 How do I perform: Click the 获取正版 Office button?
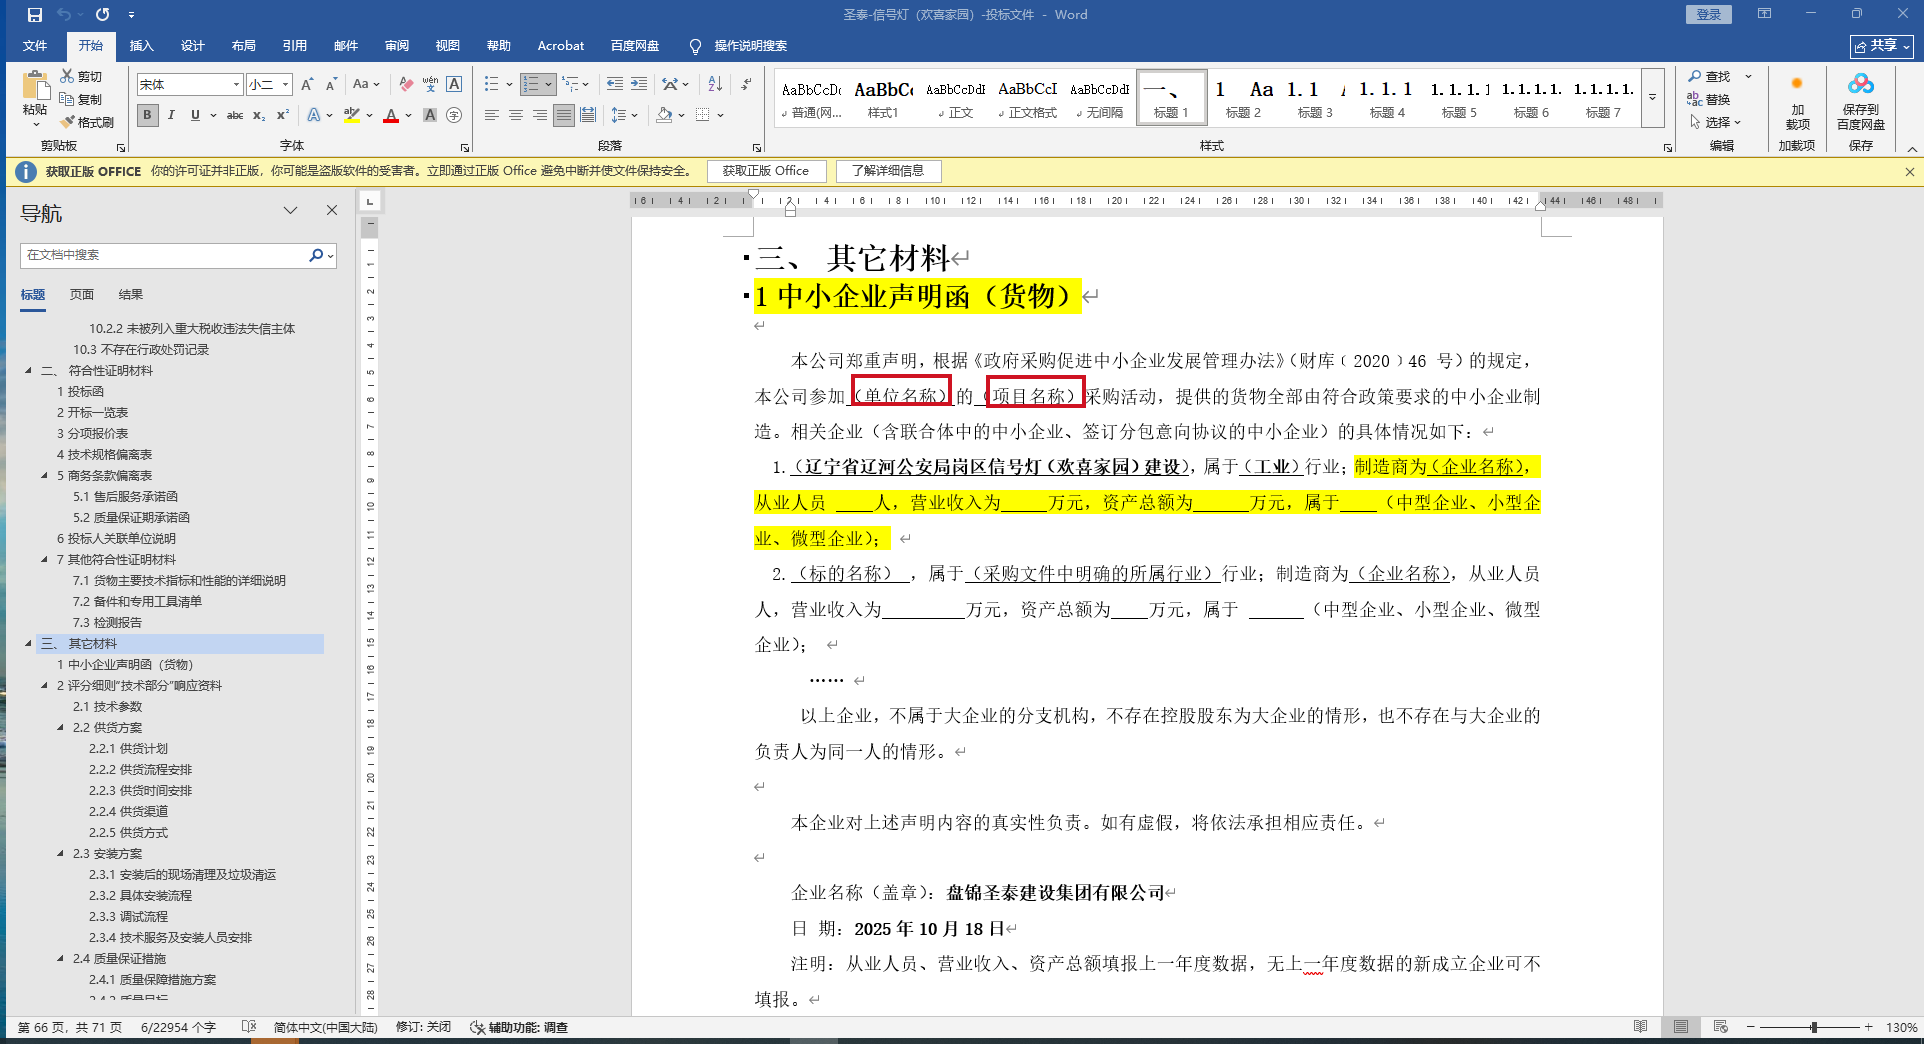[x=766, y=171]
